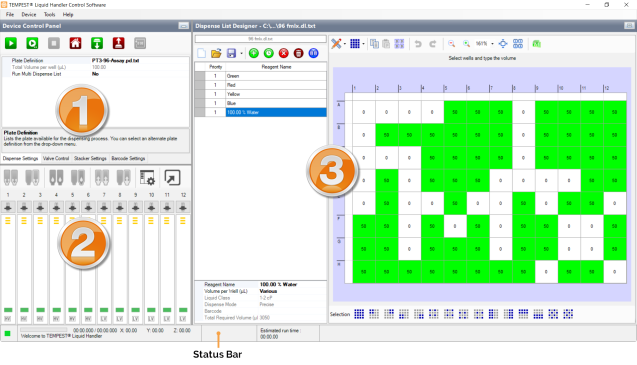Remove reagent with red X circle icon
The image size is (637, 365).
[x=284, y=53]
